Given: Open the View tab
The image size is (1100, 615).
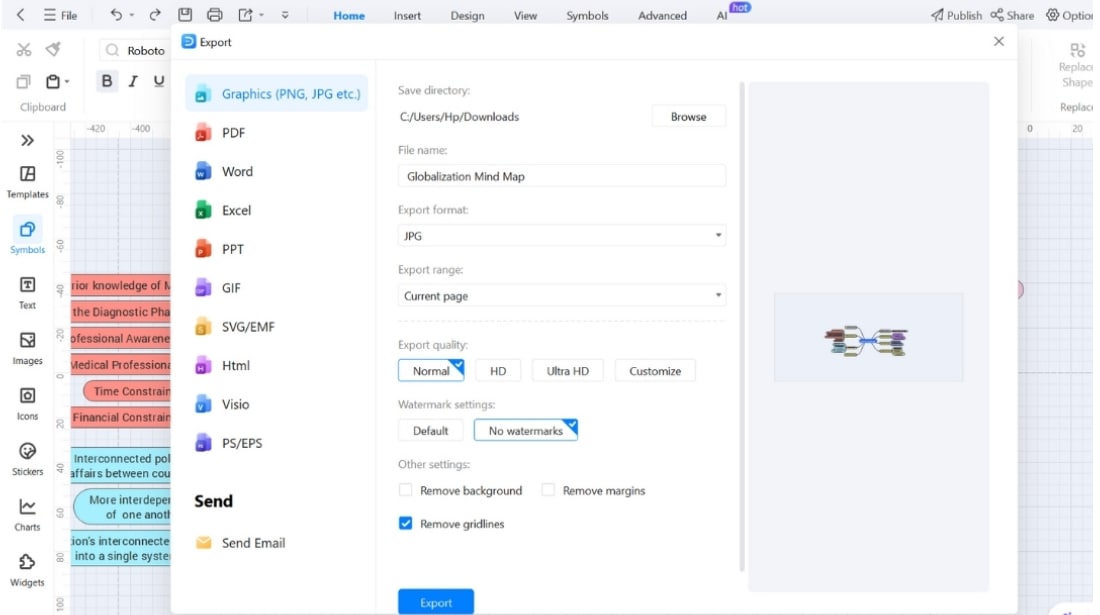Looking at the screenshot, I should (525, 15).
